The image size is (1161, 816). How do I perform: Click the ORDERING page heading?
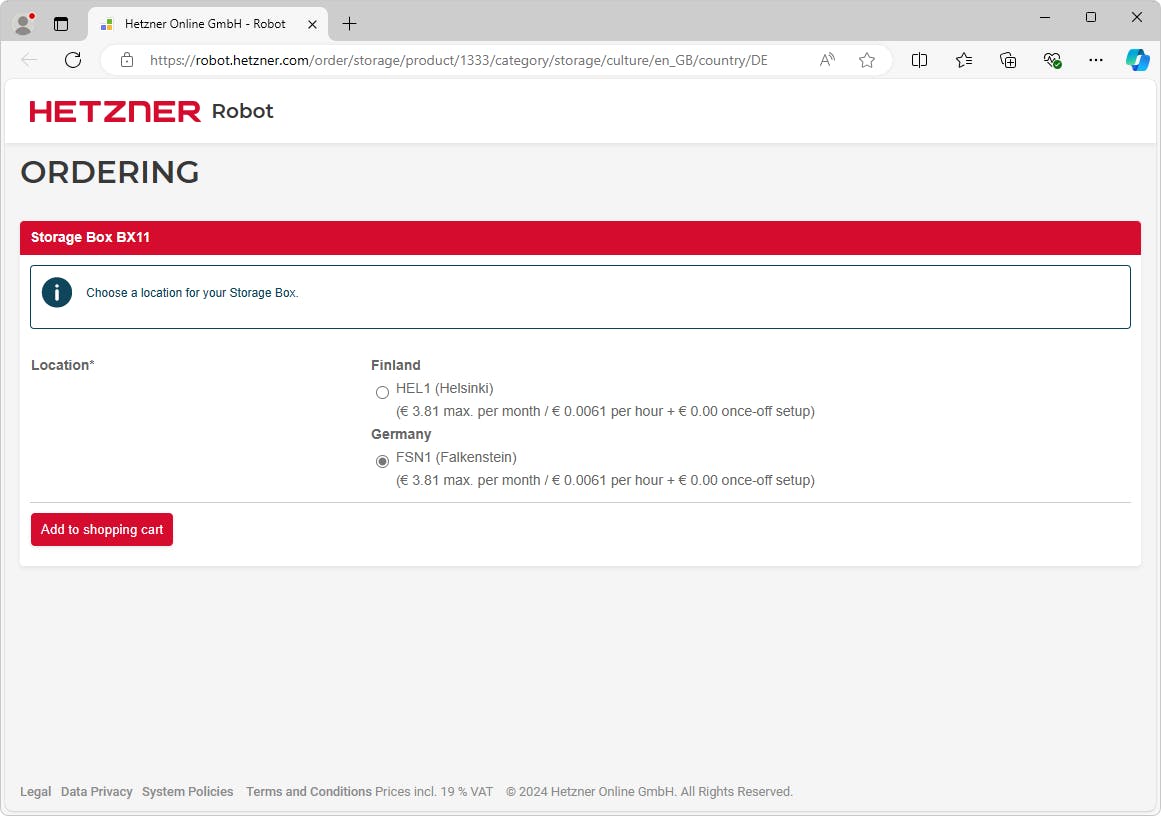[x=110, y=172]
